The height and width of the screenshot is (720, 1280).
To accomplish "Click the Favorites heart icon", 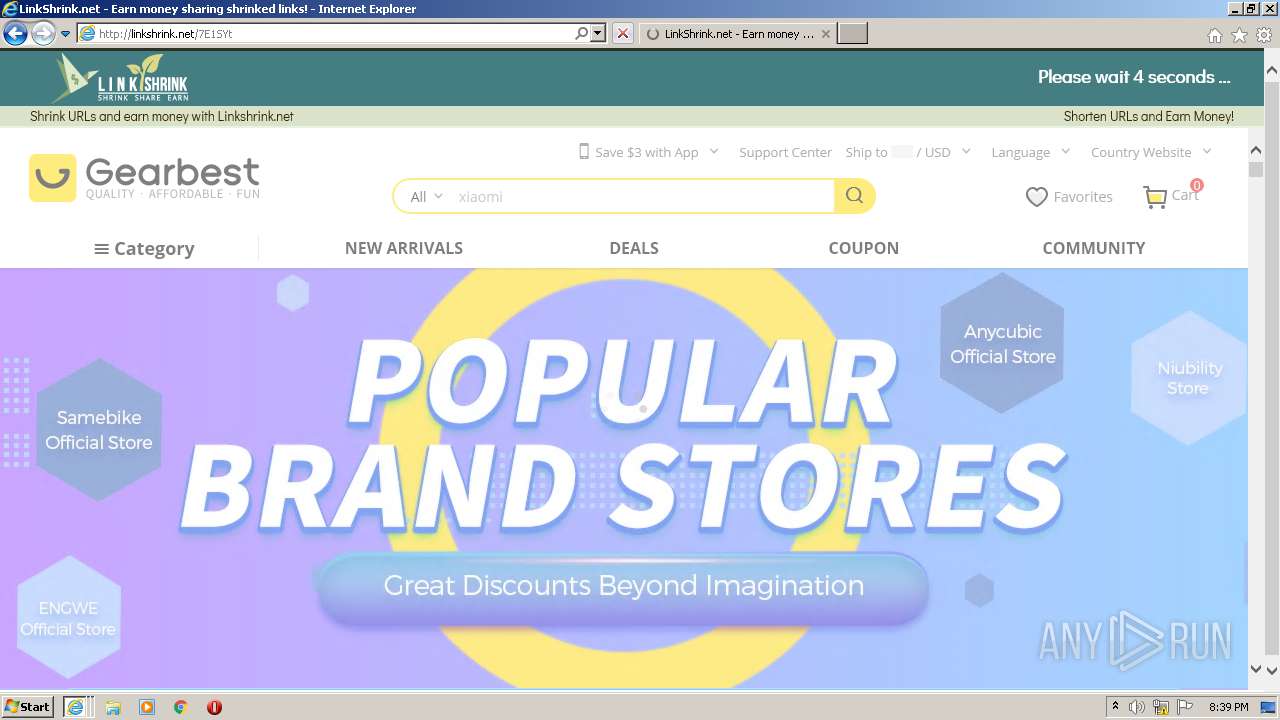I will 1037,197.
